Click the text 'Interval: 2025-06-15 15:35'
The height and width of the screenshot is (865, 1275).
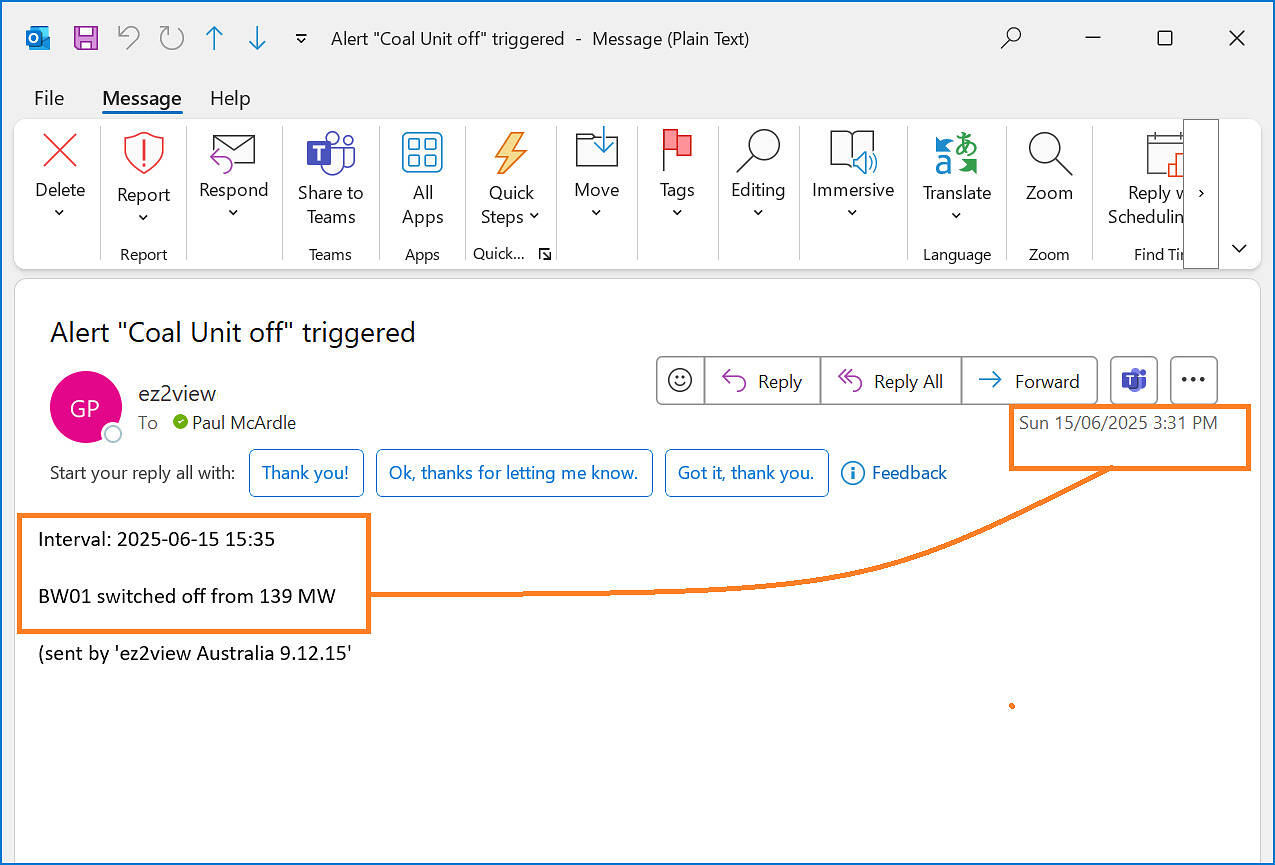click(156, 540)
